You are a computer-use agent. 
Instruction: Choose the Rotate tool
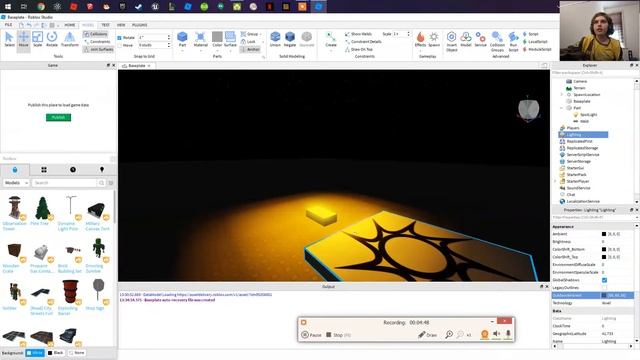point(52,39)
